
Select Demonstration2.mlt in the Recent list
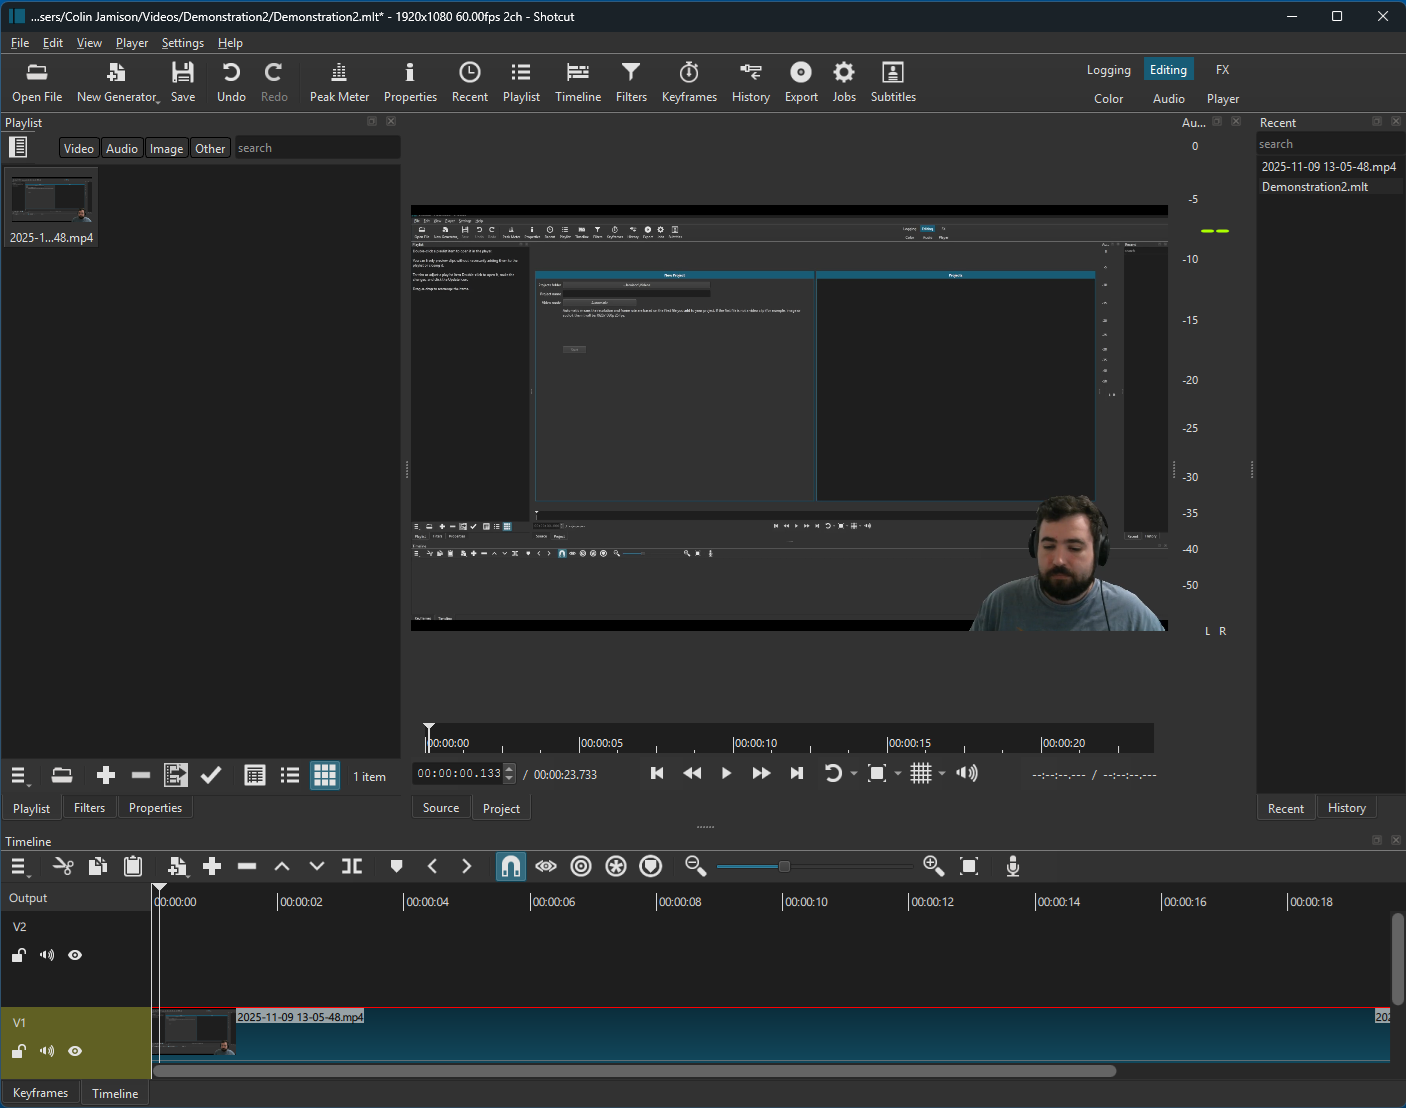[x=1313, y=186]
